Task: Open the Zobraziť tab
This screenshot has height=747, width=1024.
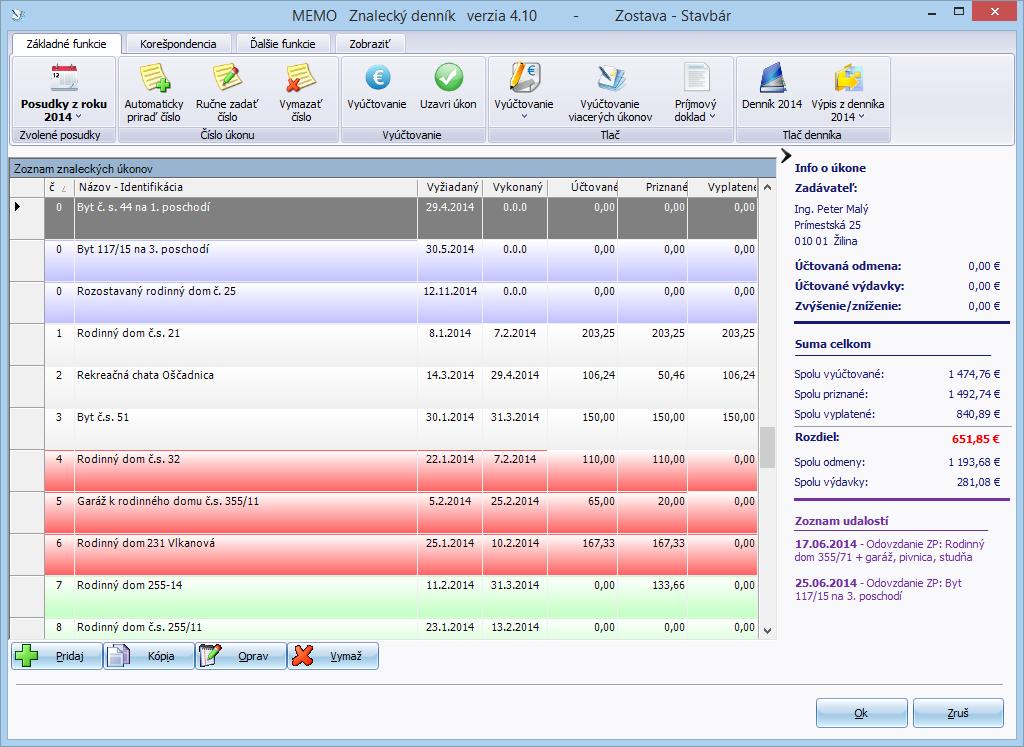Action: pyautogui.click(x=370, y=44)
